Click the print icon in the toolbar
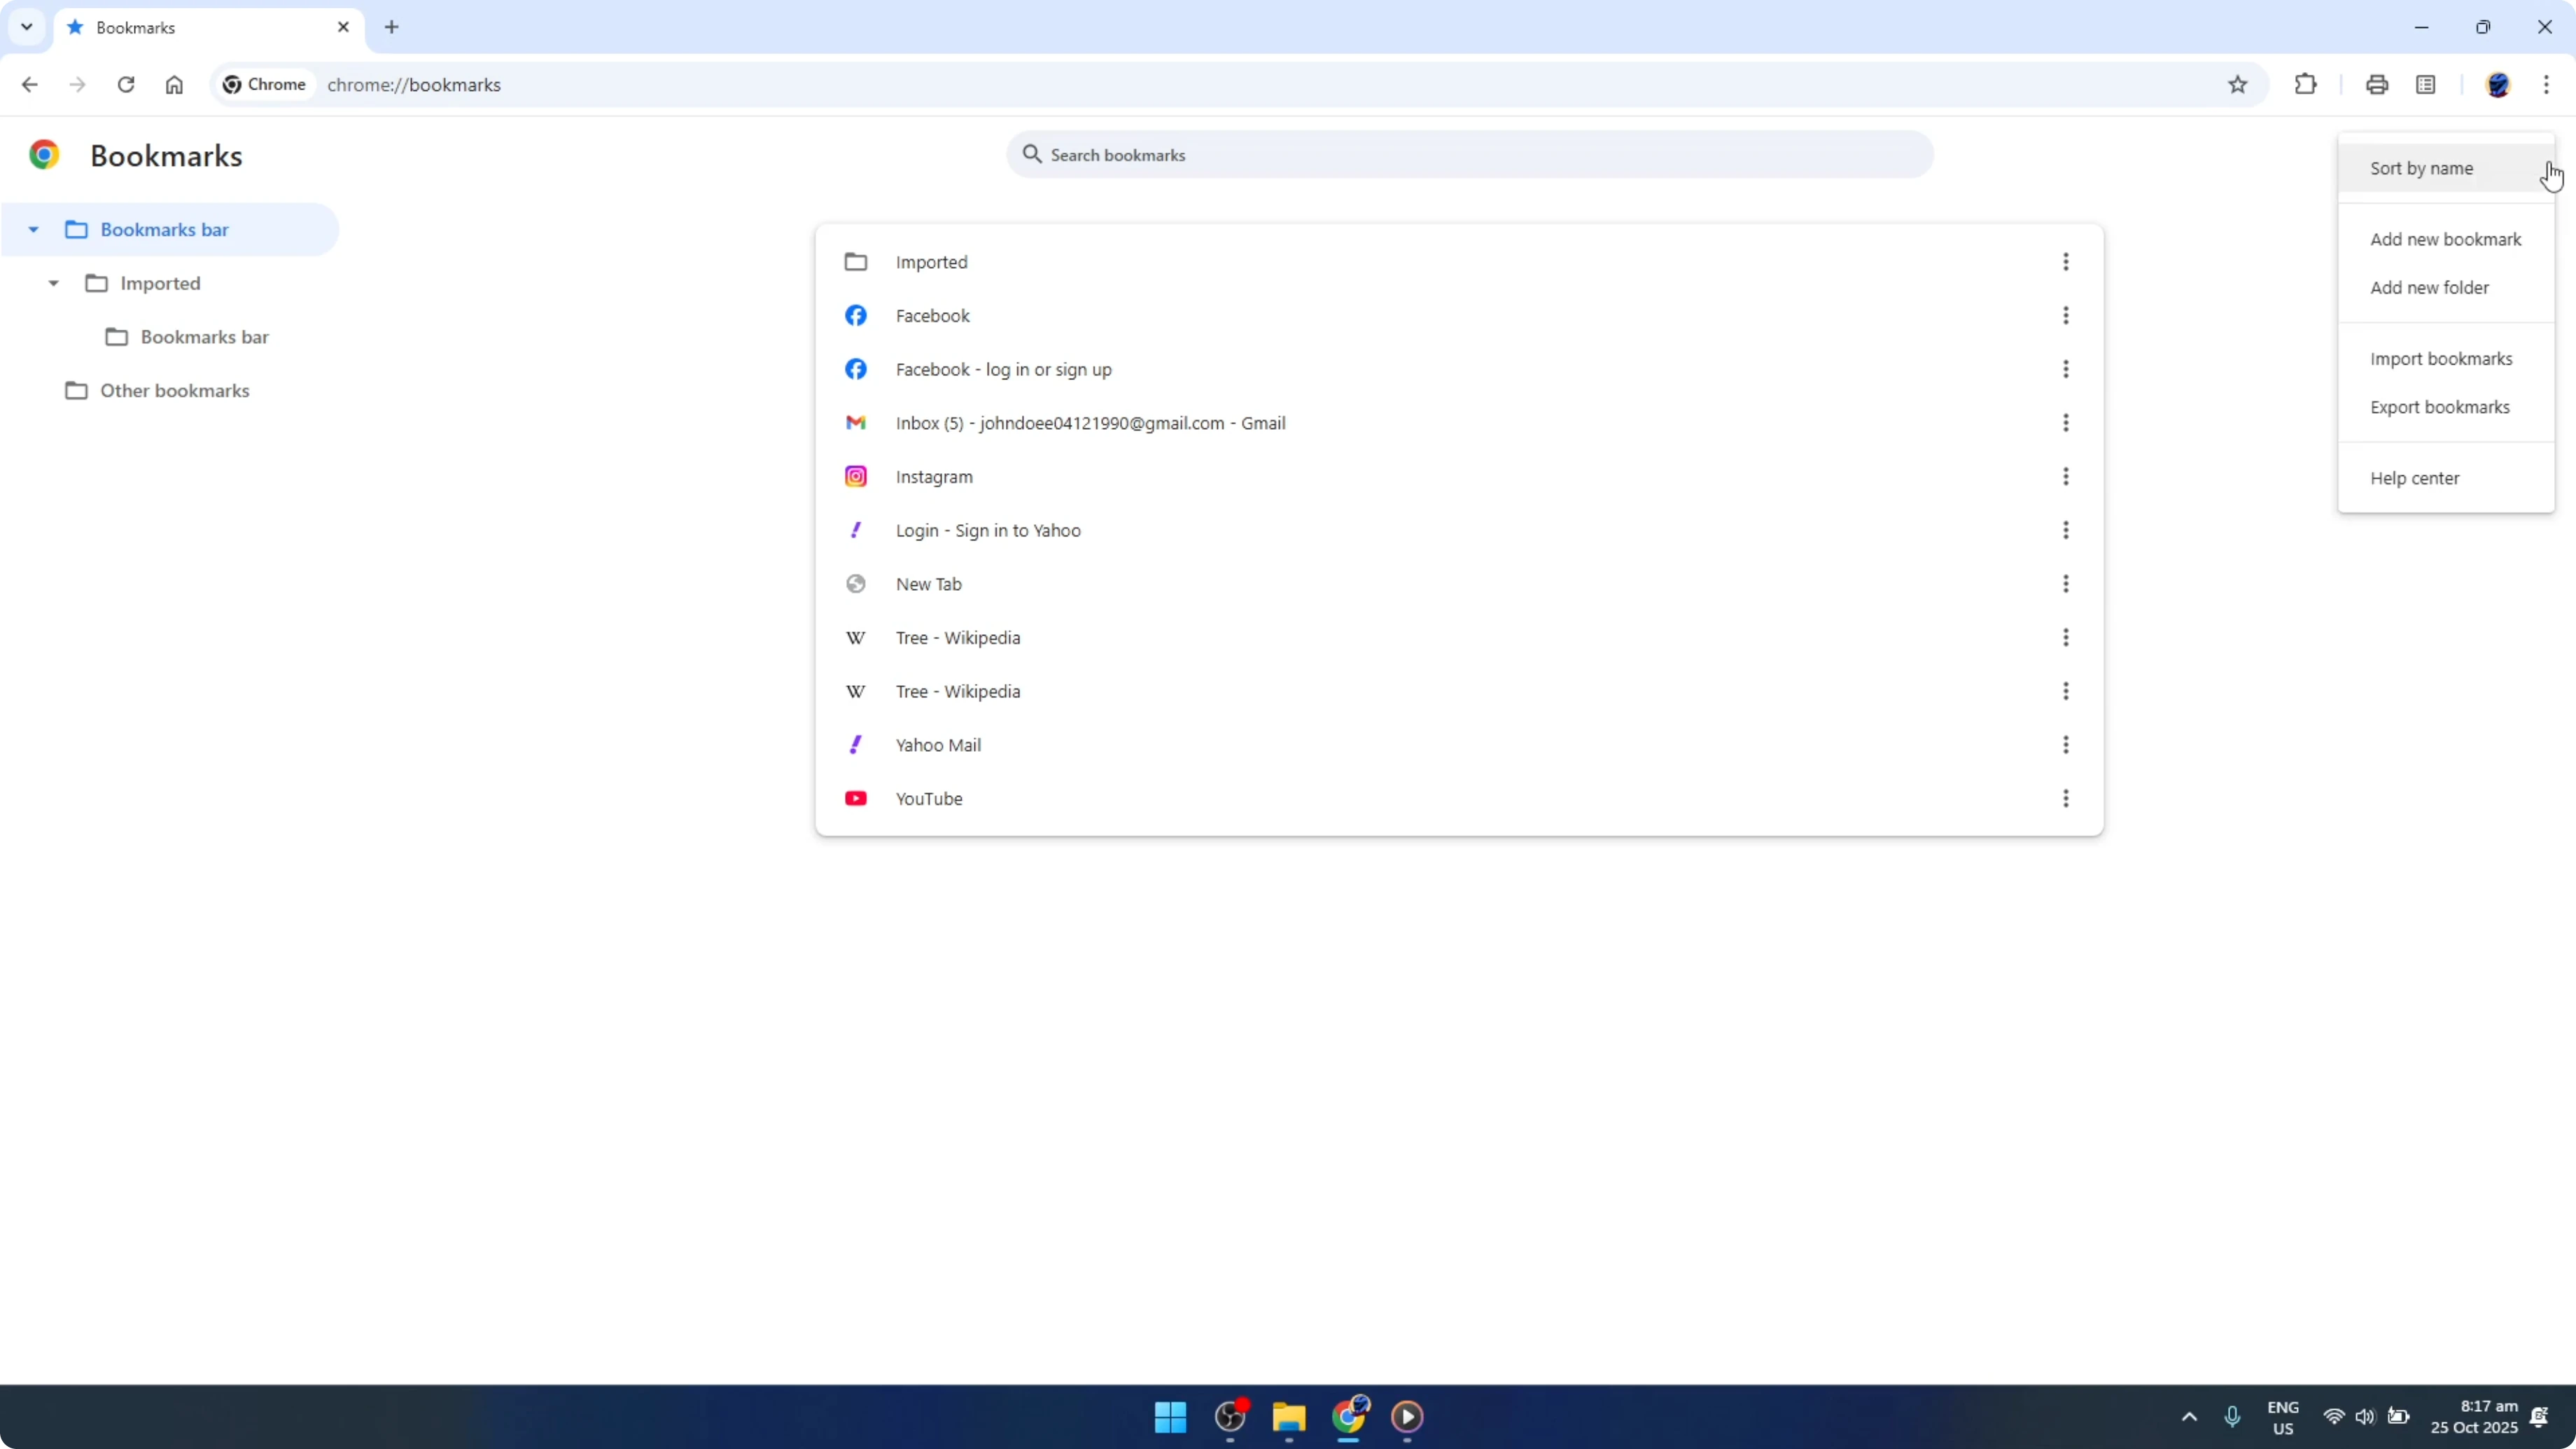The width and height of the screenshot is (2576, 1449). click(x=2377, y=85)
